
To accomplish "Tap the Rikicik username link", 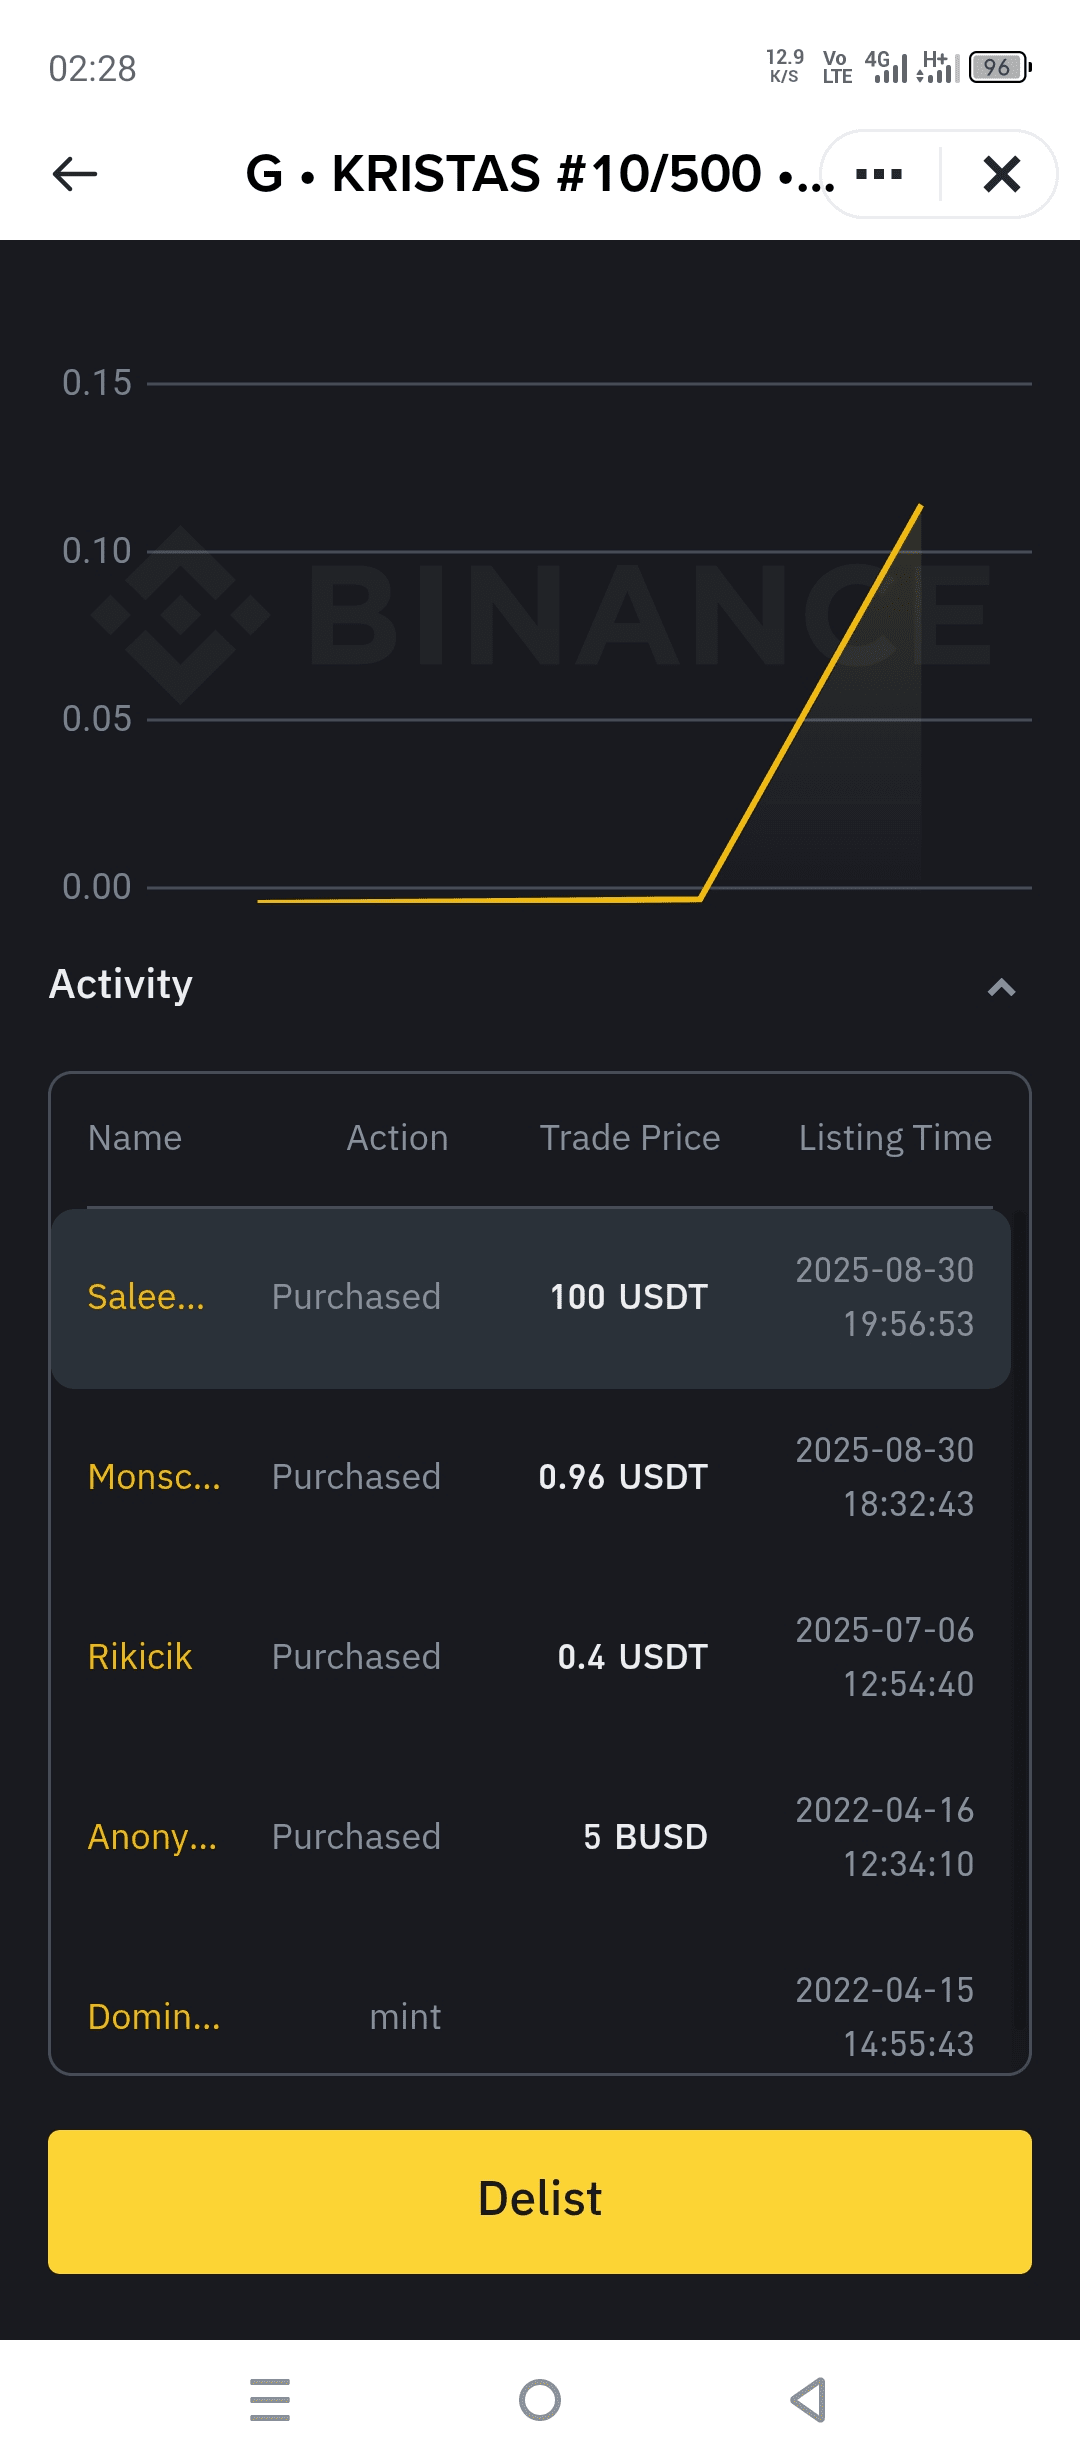I will tap(140, 1657).
